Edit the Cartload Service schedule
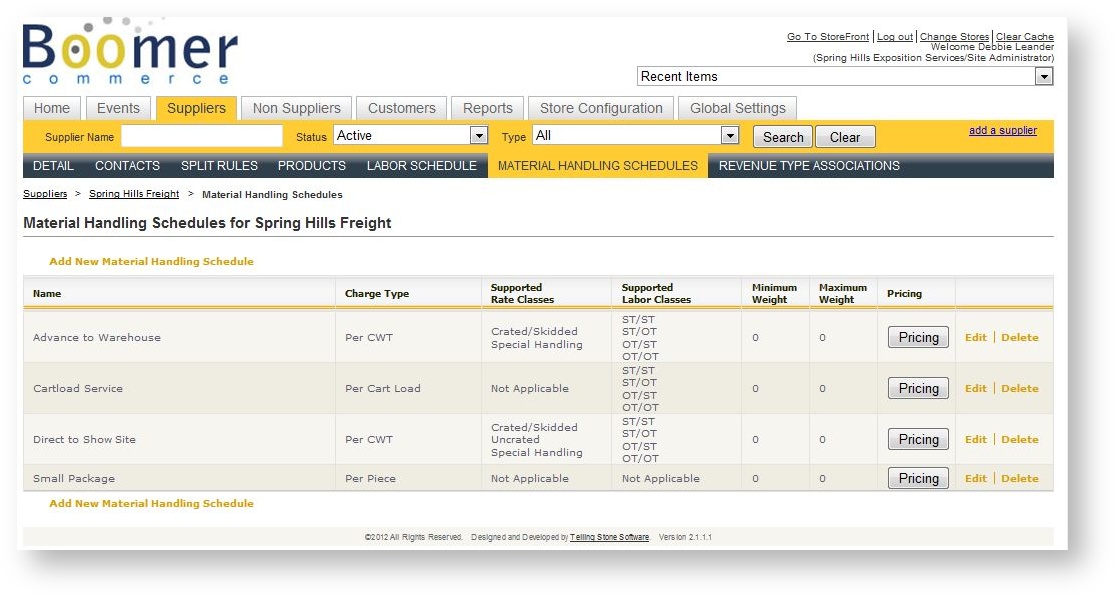Screen dimensions: 1116x598 (975, 388)
